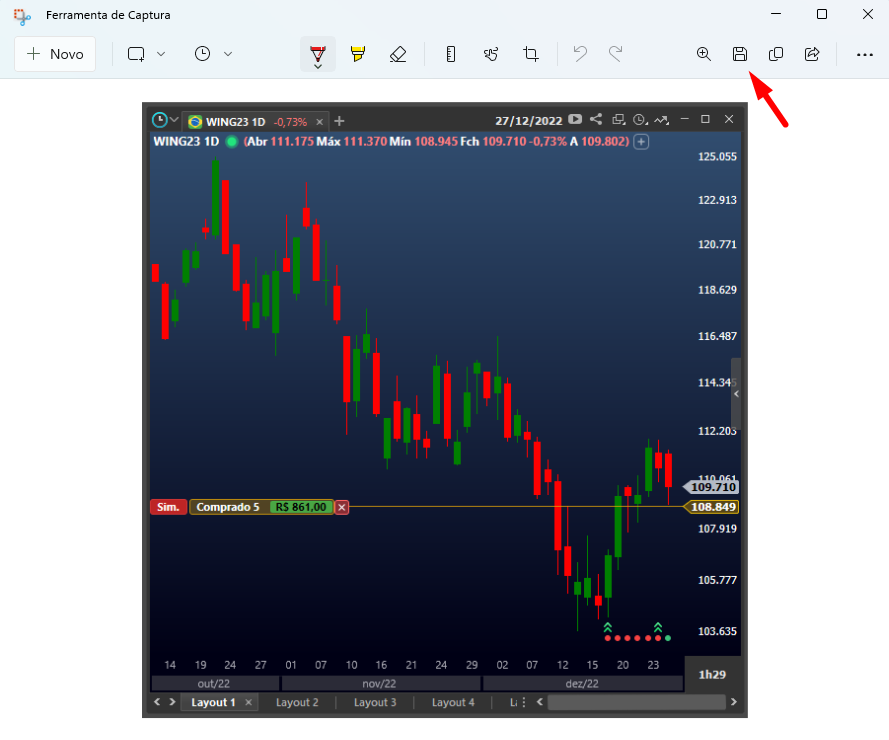Click the chart clock icon at top left
This screenshot has width=889, height=740.
pos(160,120)
